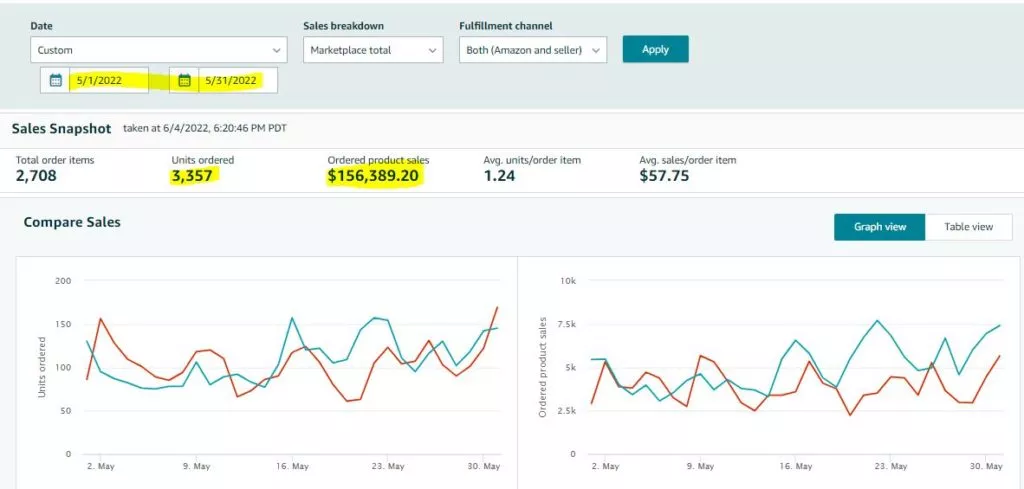Click the Total order items value 2,708
This screenshot has width=1024, height=489.
coord(36,176)
